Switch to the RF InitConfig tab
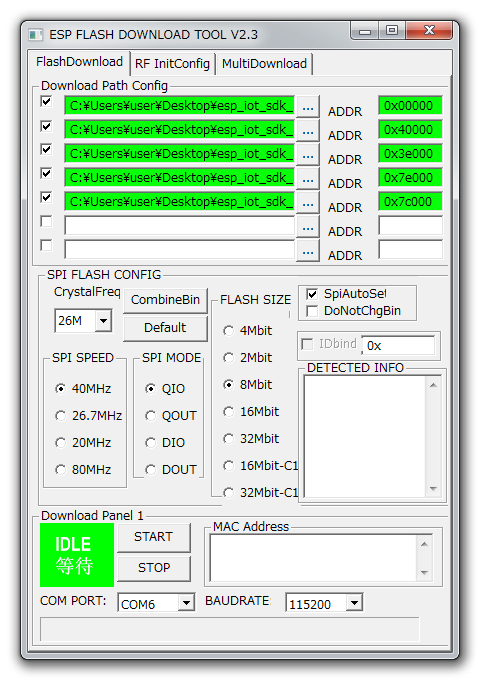 click(172, 64)
